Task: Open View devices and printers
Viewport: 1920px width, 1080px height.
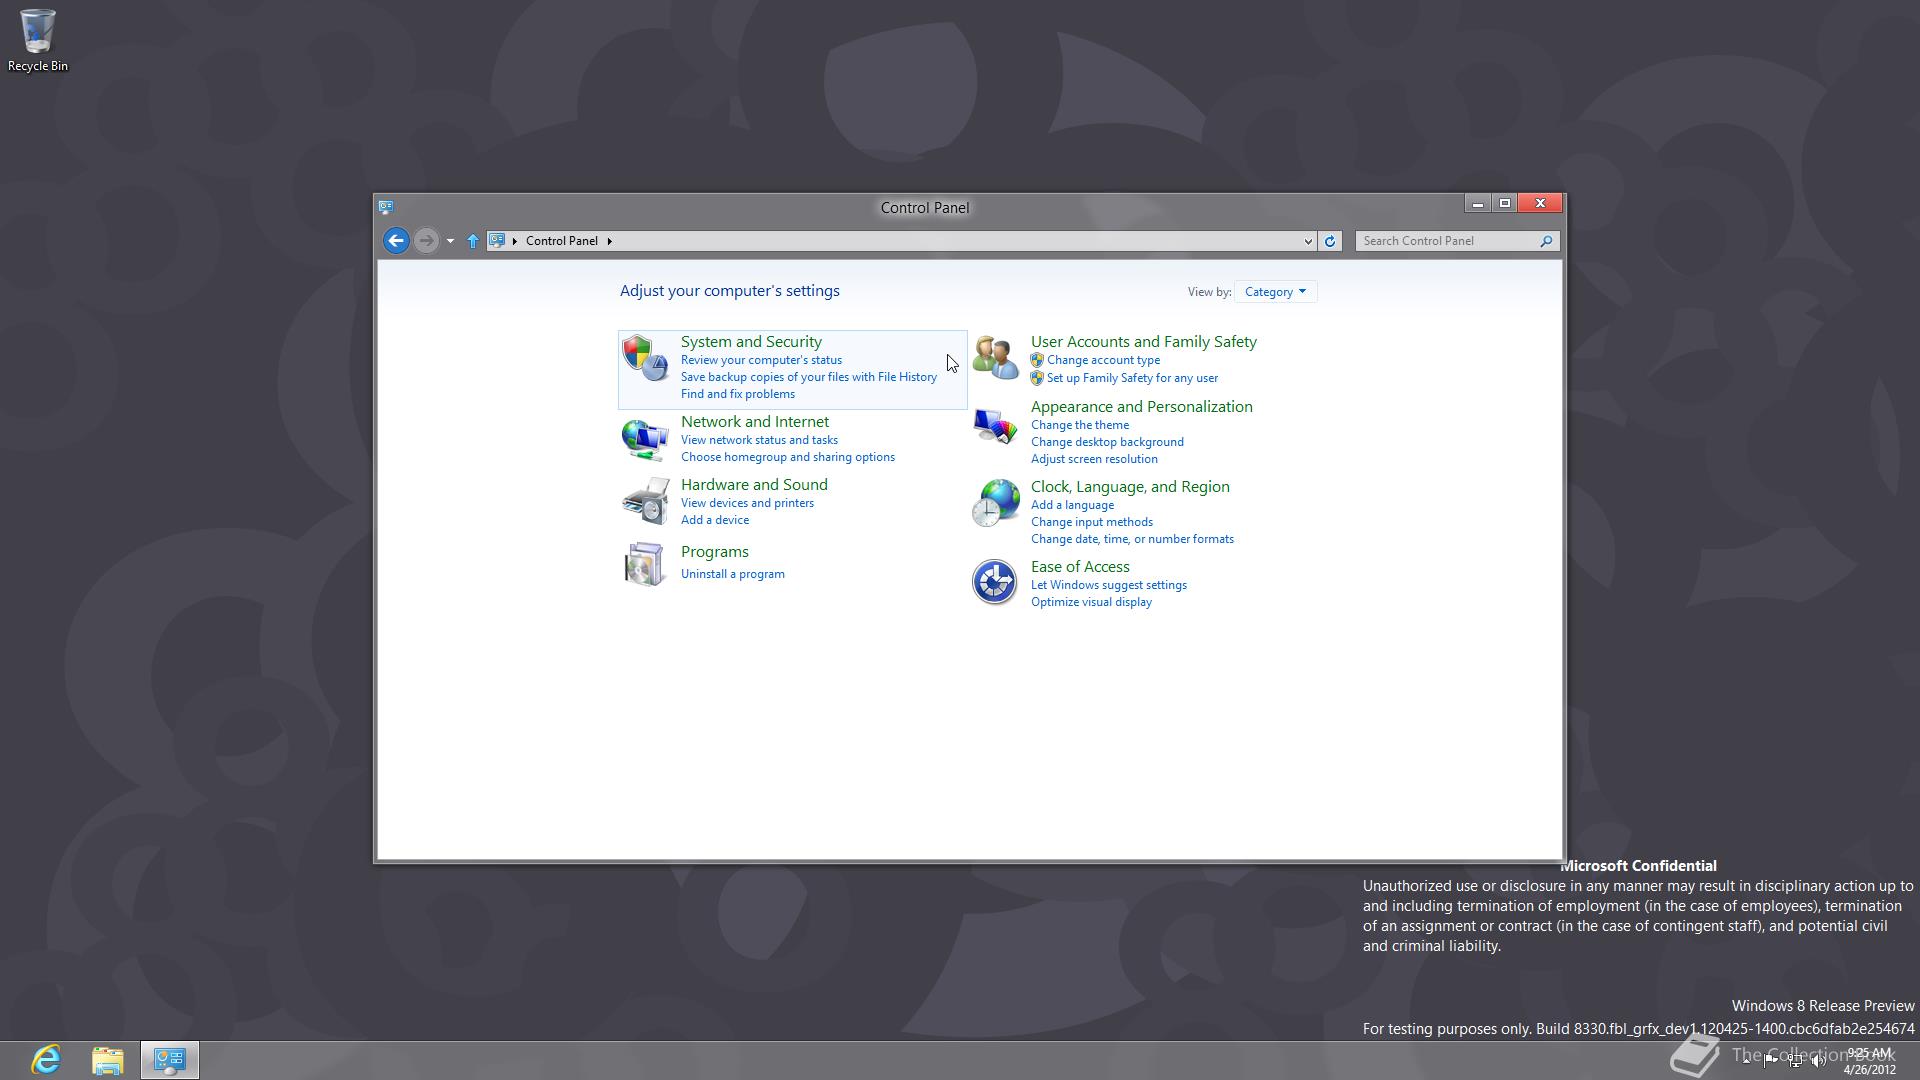Action: tap(747, 503)
